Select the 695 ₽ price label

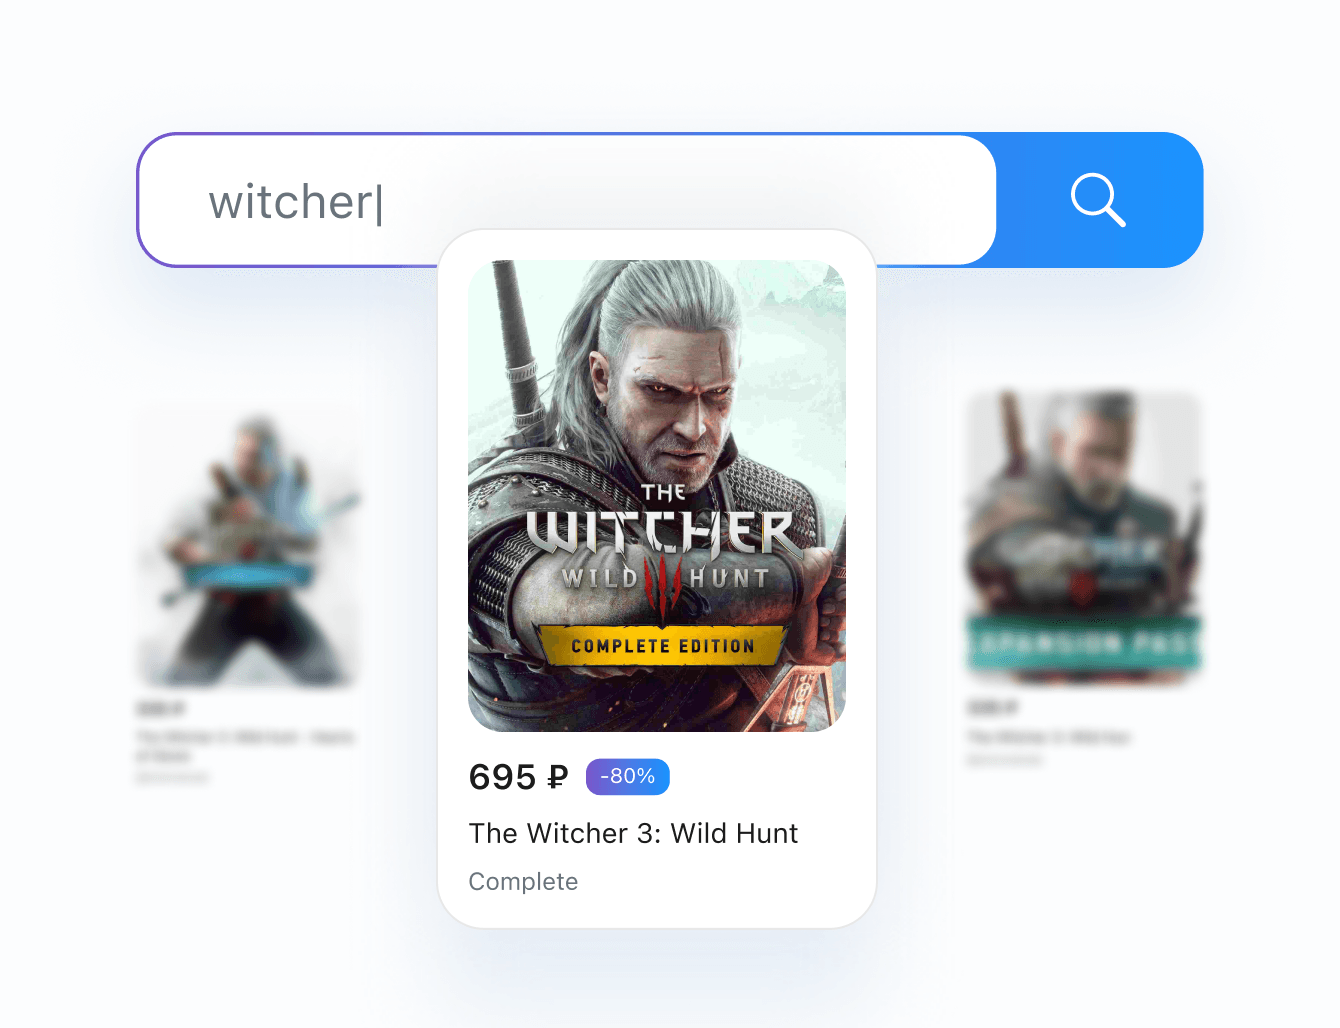tap(518, 777)
